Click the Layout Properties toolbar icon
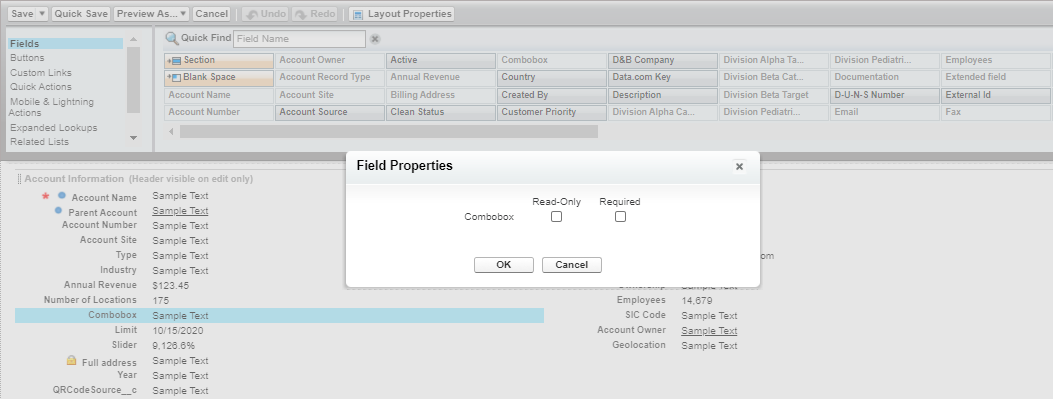Image resolution: width=1053 pixels, height=399 pixels. 358,14
